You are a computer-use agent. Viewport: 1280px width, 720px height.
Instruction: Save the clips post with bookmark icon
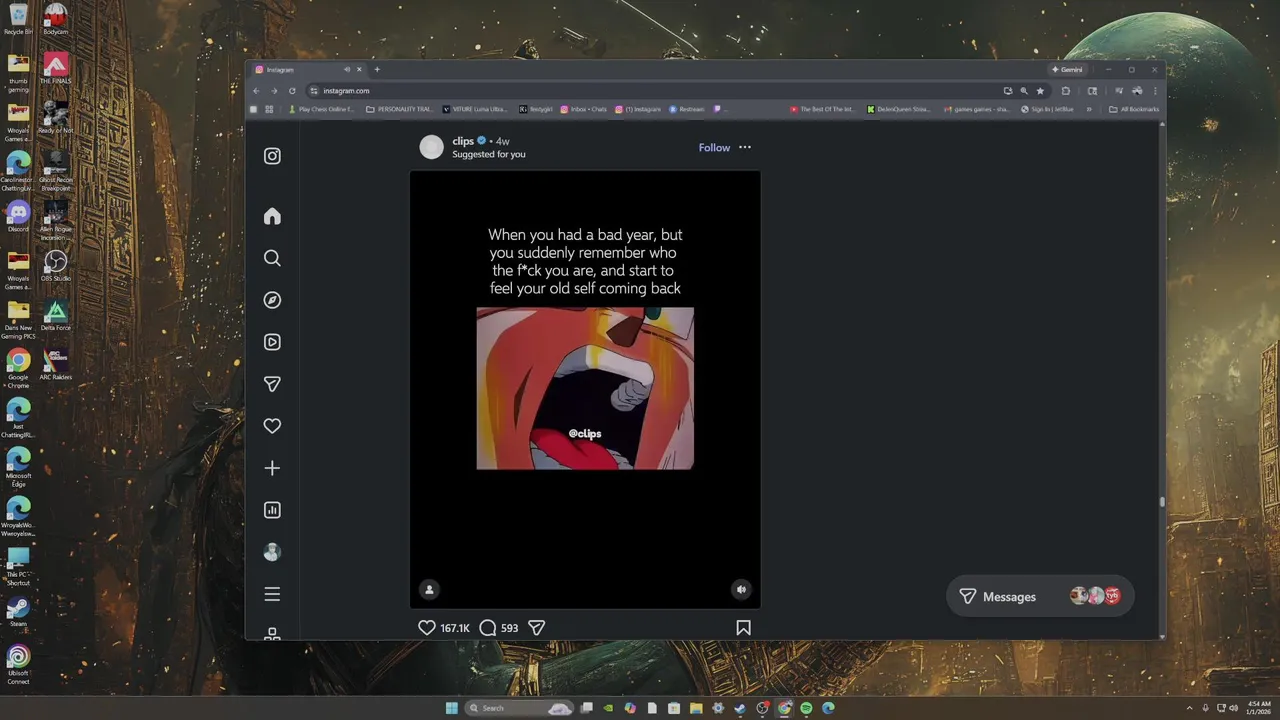pyautogui.click(x=744, y=628)
